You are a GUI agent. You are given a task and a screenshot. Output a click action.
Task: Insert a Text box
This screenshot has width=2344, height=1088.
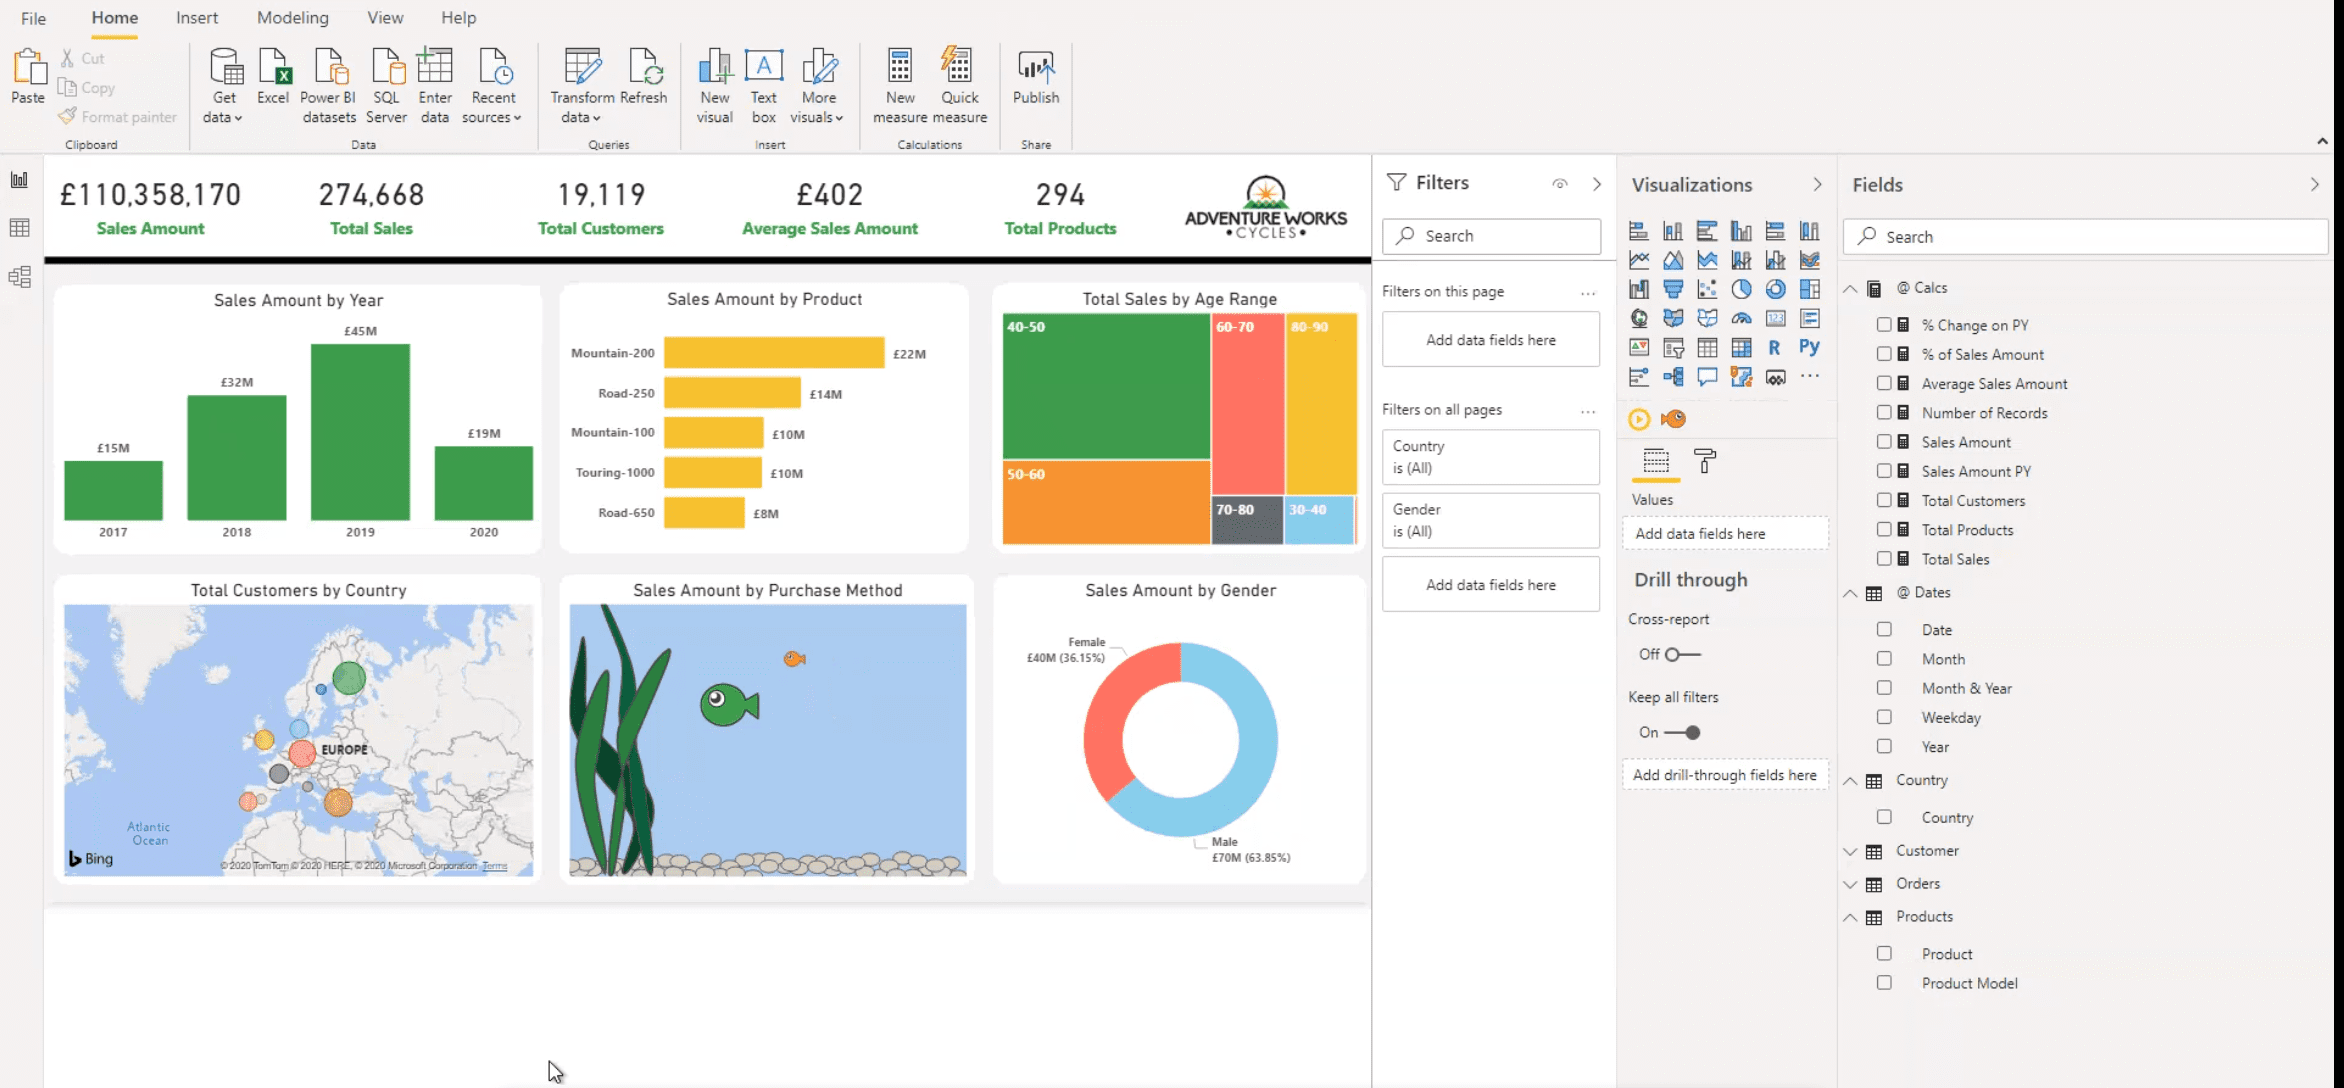coord(763,68)
